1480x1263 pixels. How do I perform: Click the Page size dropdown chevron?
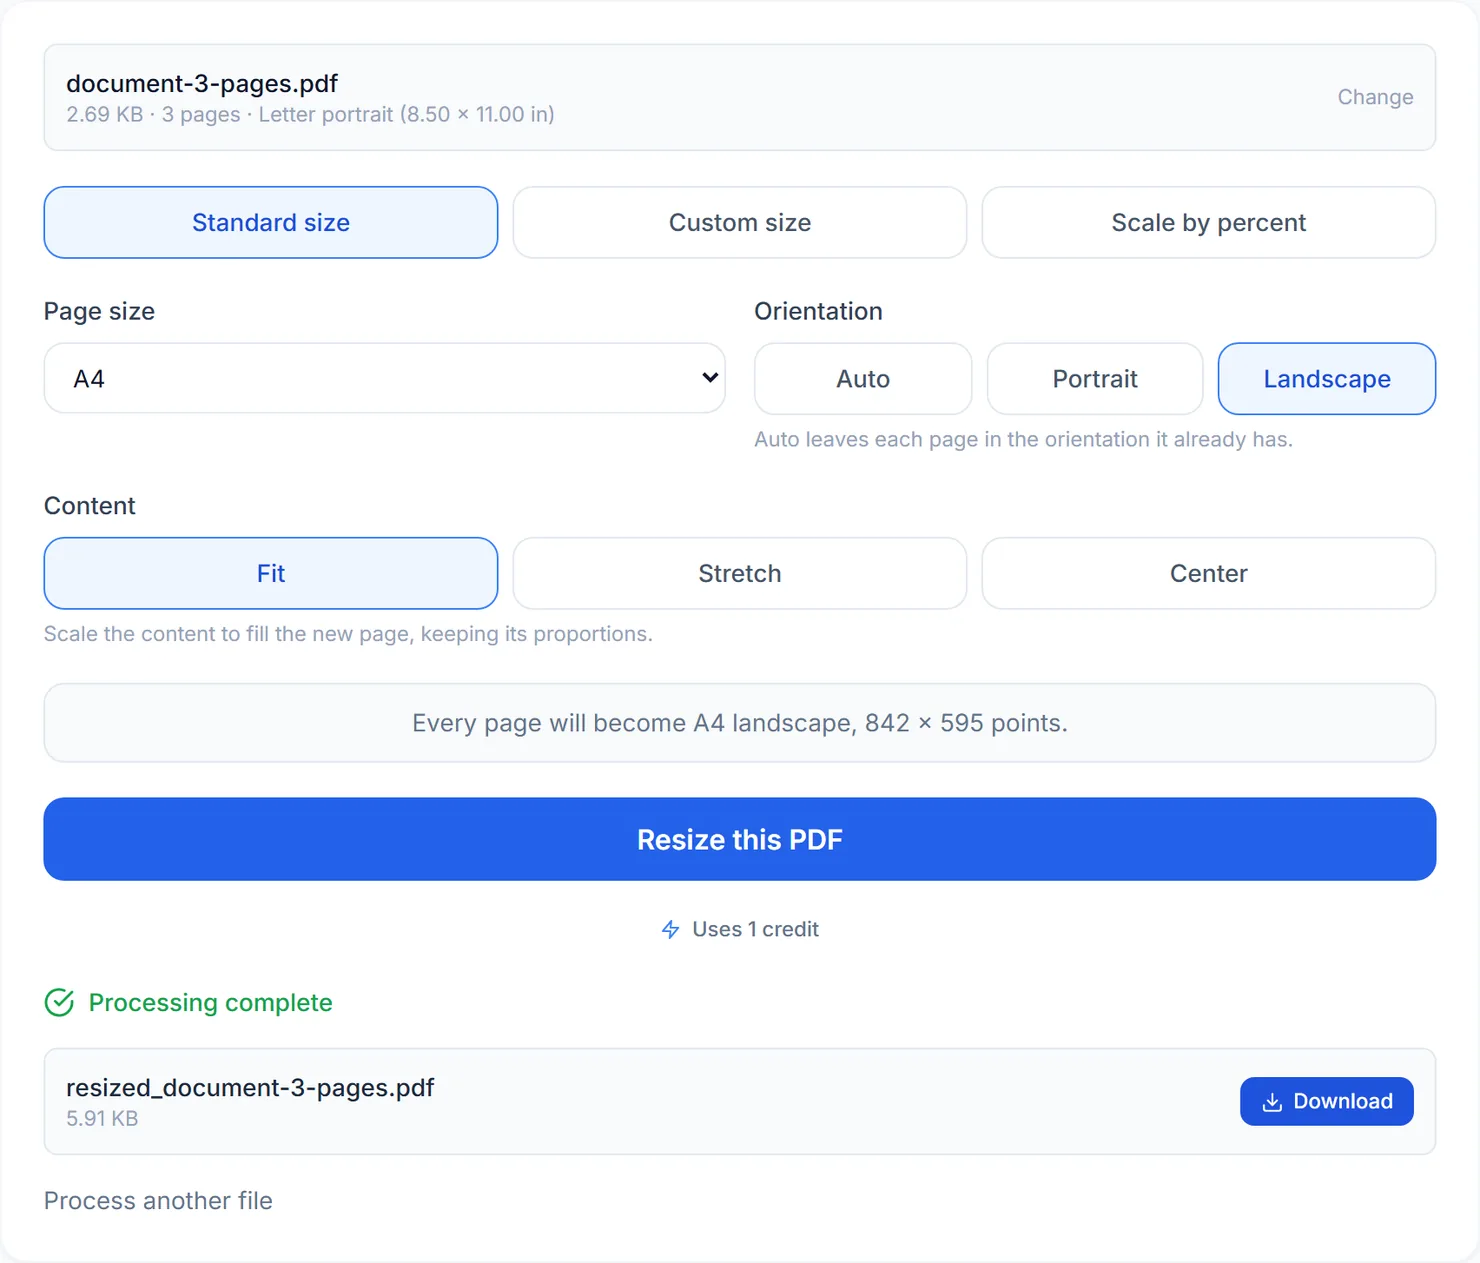click(x=710, y=378)
